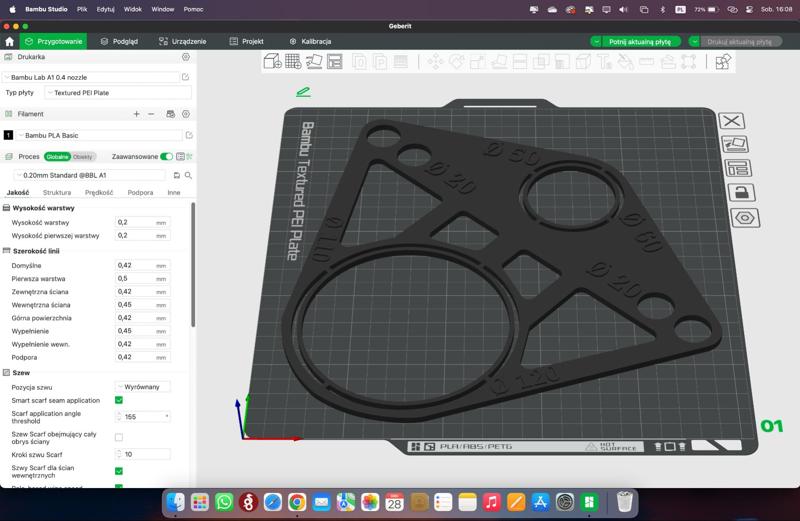Open the Assembly view icon
800x521 pixels.
coord(723,62)
